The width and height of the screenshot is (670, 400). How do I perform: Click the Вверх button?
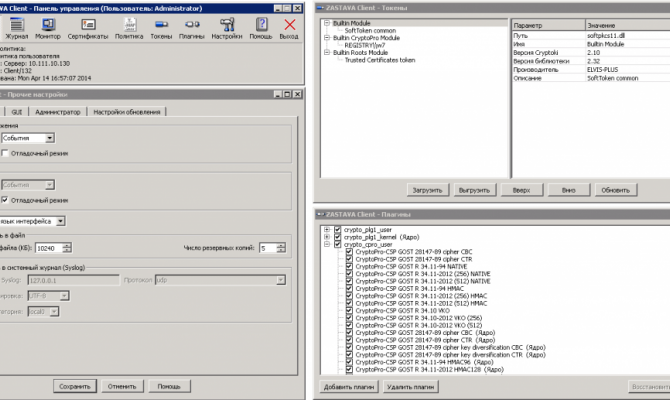pyautogui.click(x=521, y=190)
